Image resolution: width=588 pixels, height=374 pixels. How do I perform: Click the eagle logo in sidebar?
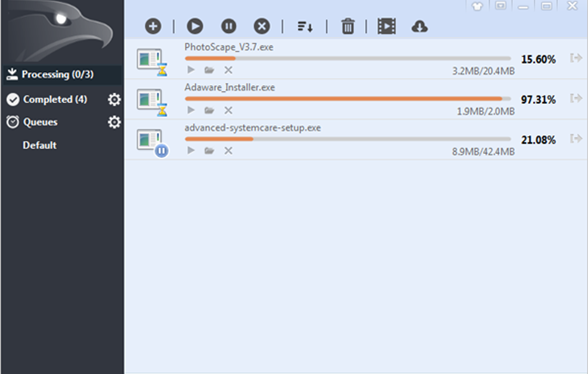tap(60, 32)
